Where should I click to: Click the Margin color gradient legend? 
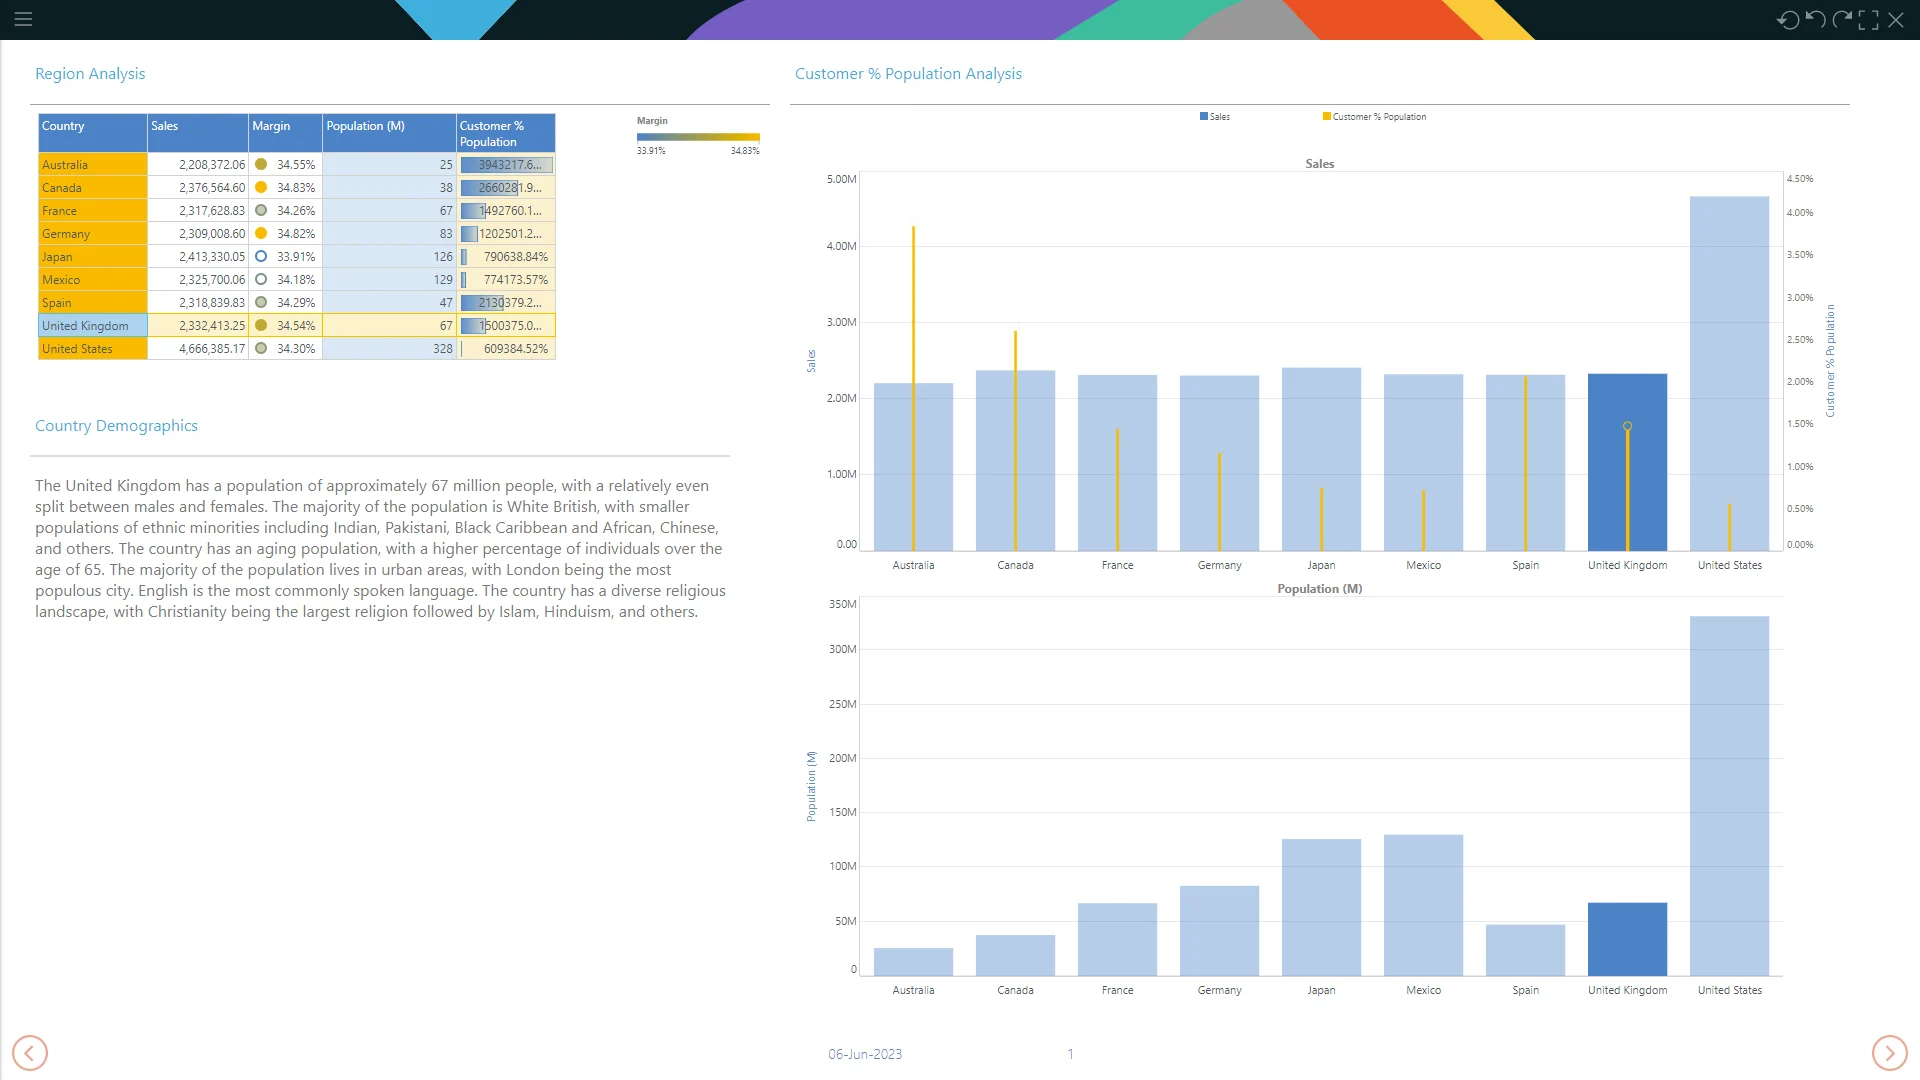(698, 137)
